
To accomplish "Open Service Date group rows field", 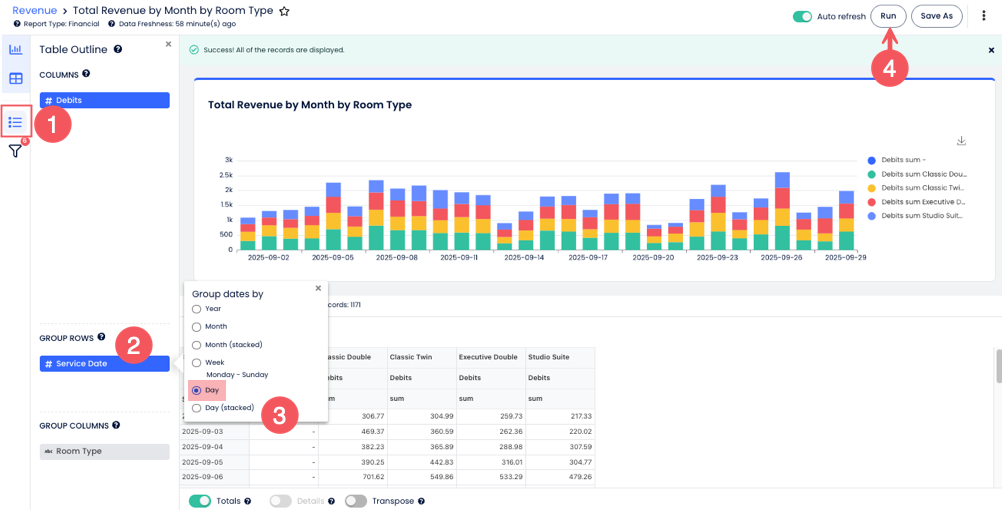I will 104,364.
